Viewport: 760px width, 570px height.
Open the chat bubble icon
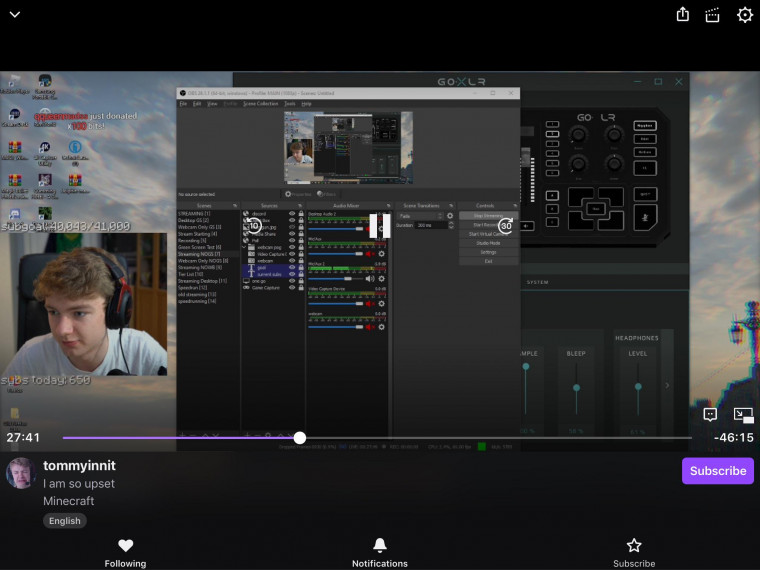tap(710, 414)
